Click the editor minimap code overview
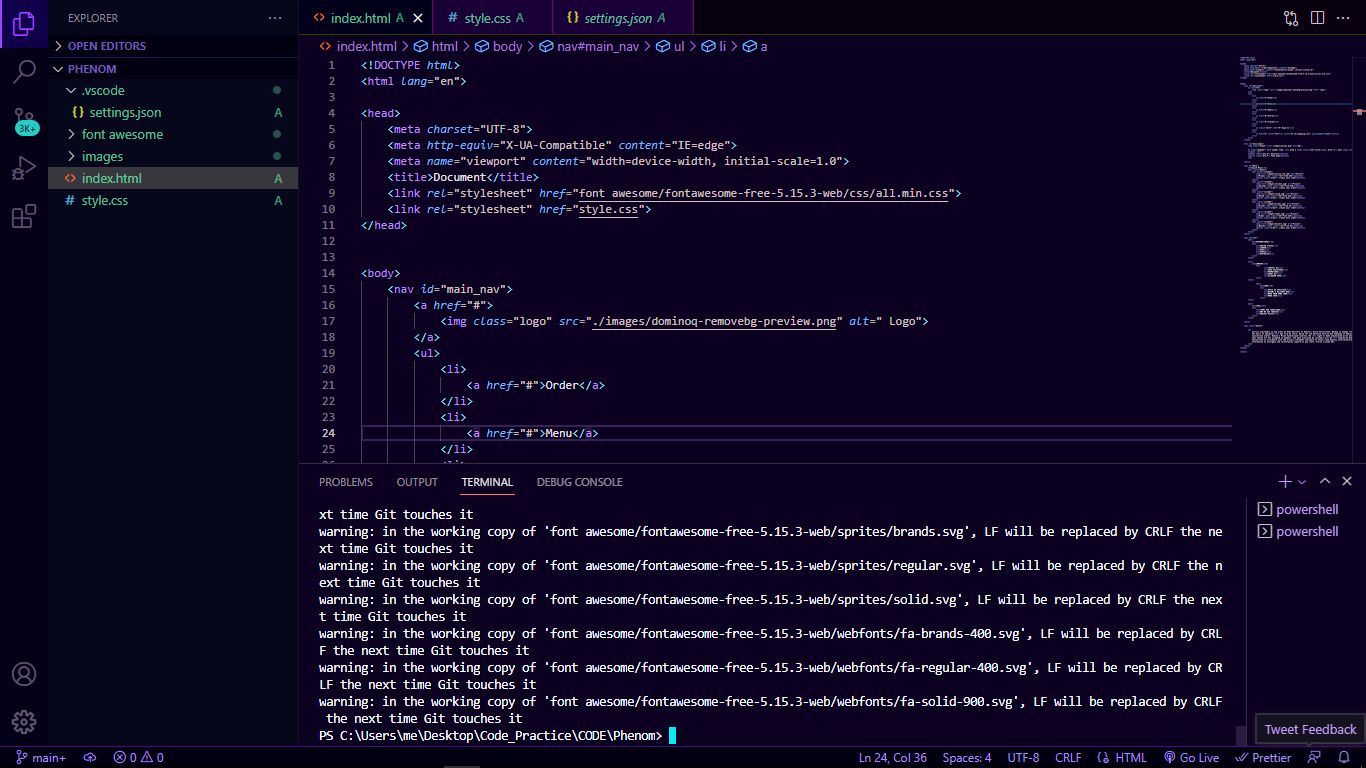This screenshot has width=1366, height=768. [1297, 205]
